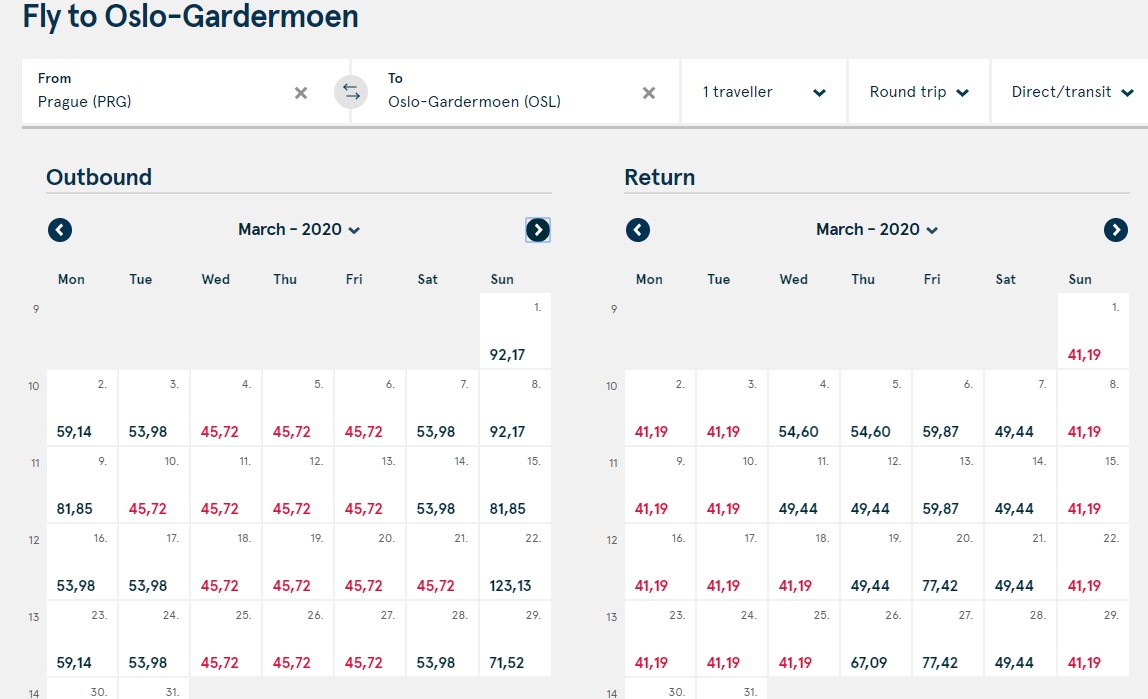This screenshot has width=1148, height=699.
Task: Go to next month in Outbound calendar
Action: click(x=538, y=230)
